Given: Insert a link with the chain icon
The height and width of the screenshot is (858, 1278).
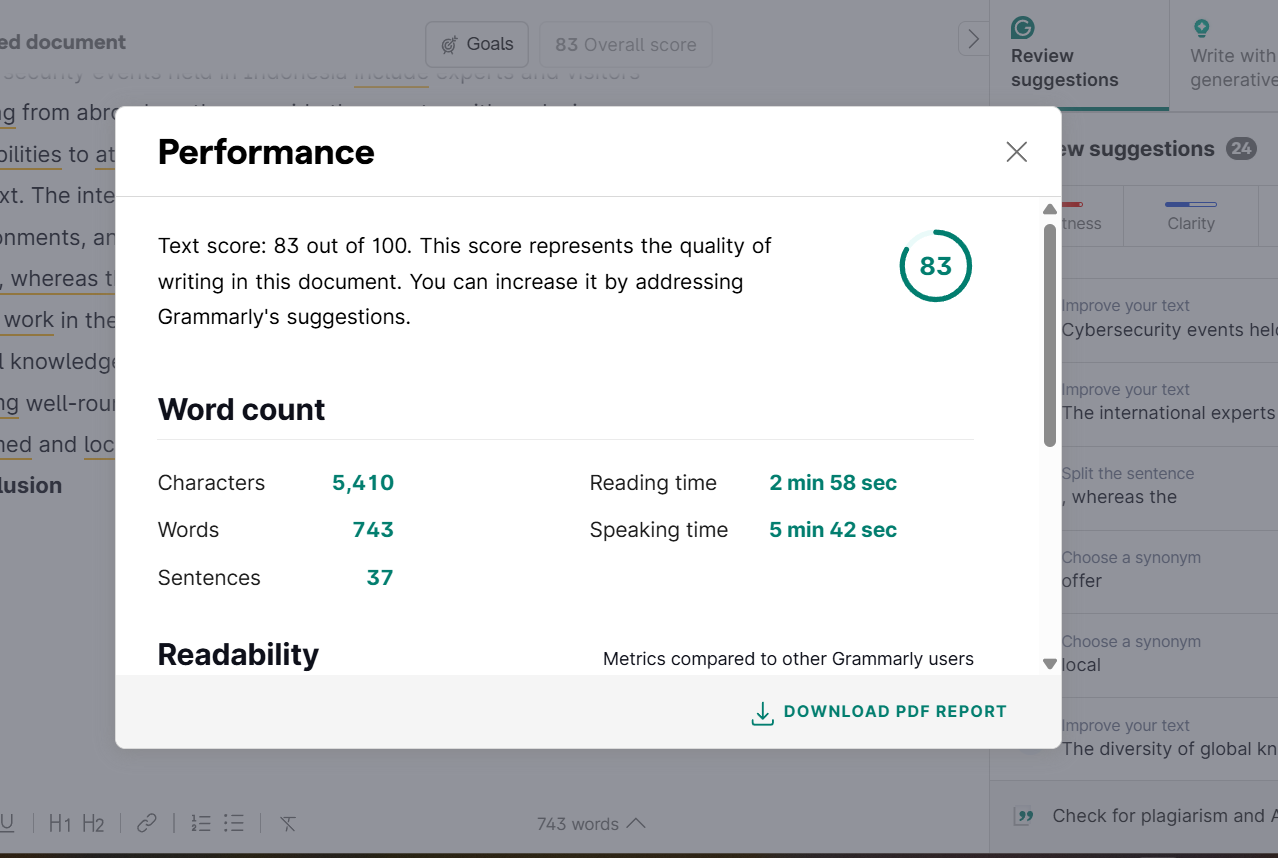Looking at the screenshot, I should [147, 824].
